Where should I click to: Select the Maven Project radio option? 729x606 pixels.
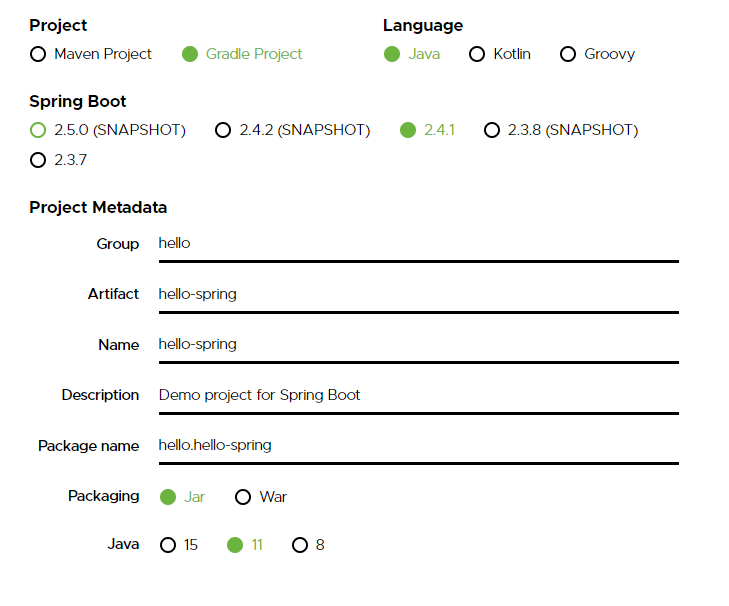(x=38, y=54)
